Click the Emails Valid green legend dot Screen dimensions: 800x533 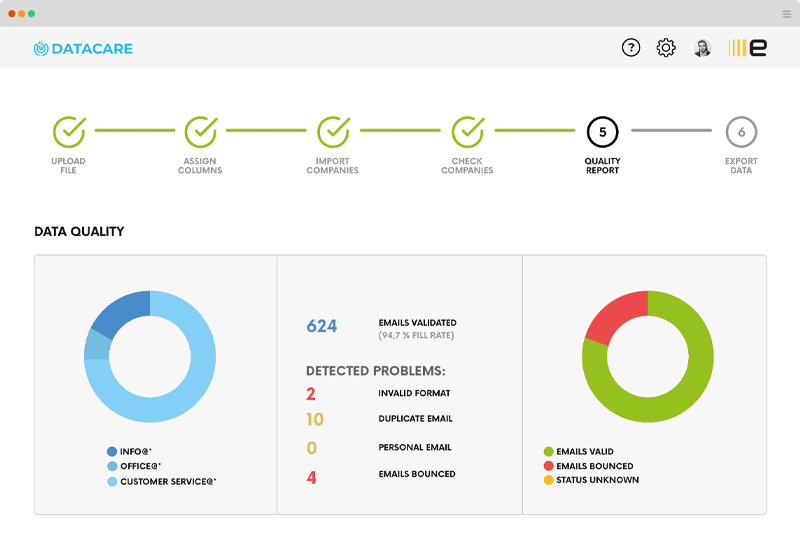pos(548,452)
